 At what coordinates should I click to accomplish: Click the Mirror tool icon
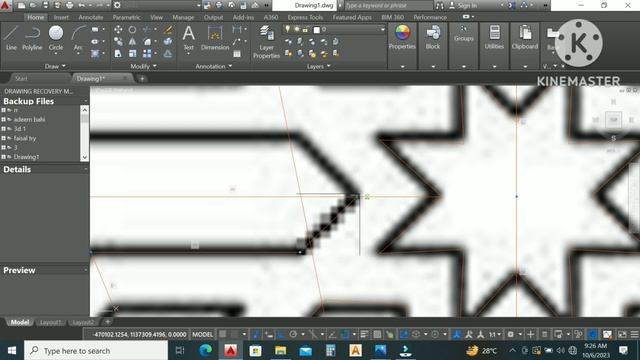coord(132,41)
